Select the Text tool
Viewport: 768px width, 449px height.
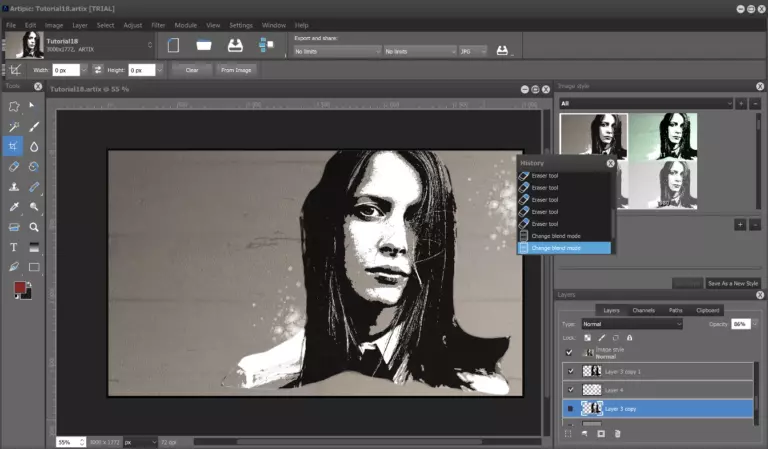pyautogui.click(x=14, y=247)
